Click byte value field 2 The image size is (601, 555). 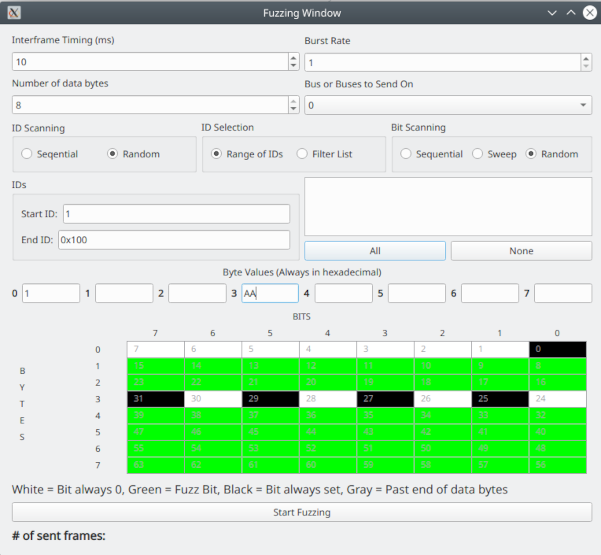click(x=197, y=293)
